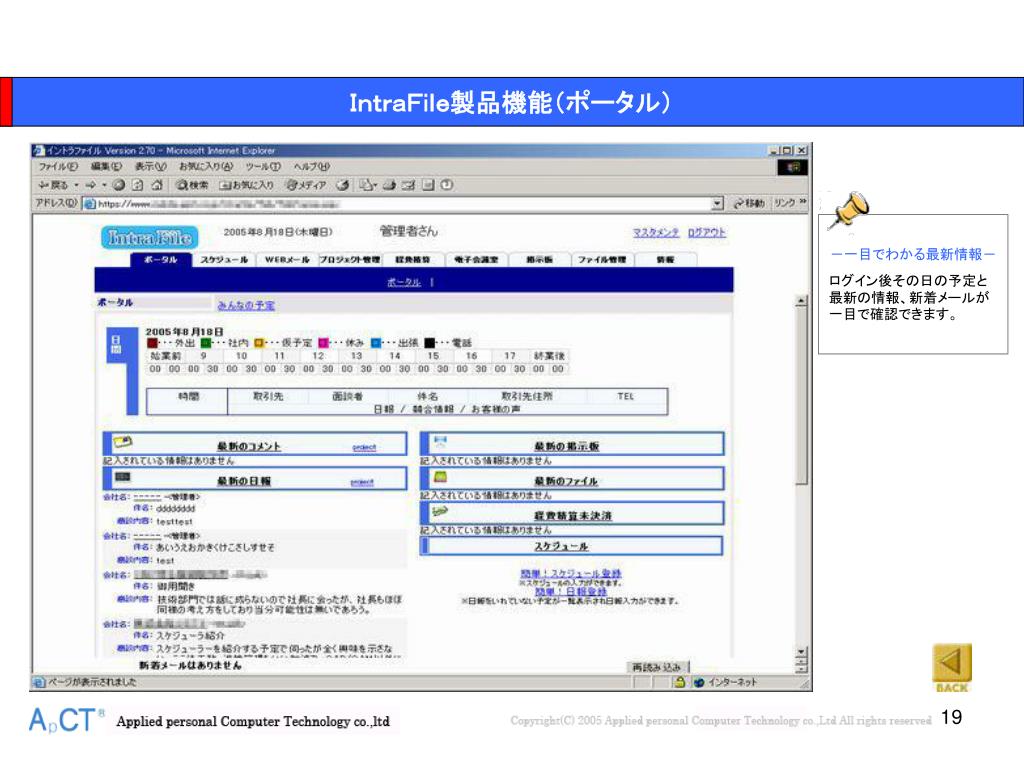The image size is (1024, 768).
Task: Click the IE Home icon
Action: click(157, 185)
